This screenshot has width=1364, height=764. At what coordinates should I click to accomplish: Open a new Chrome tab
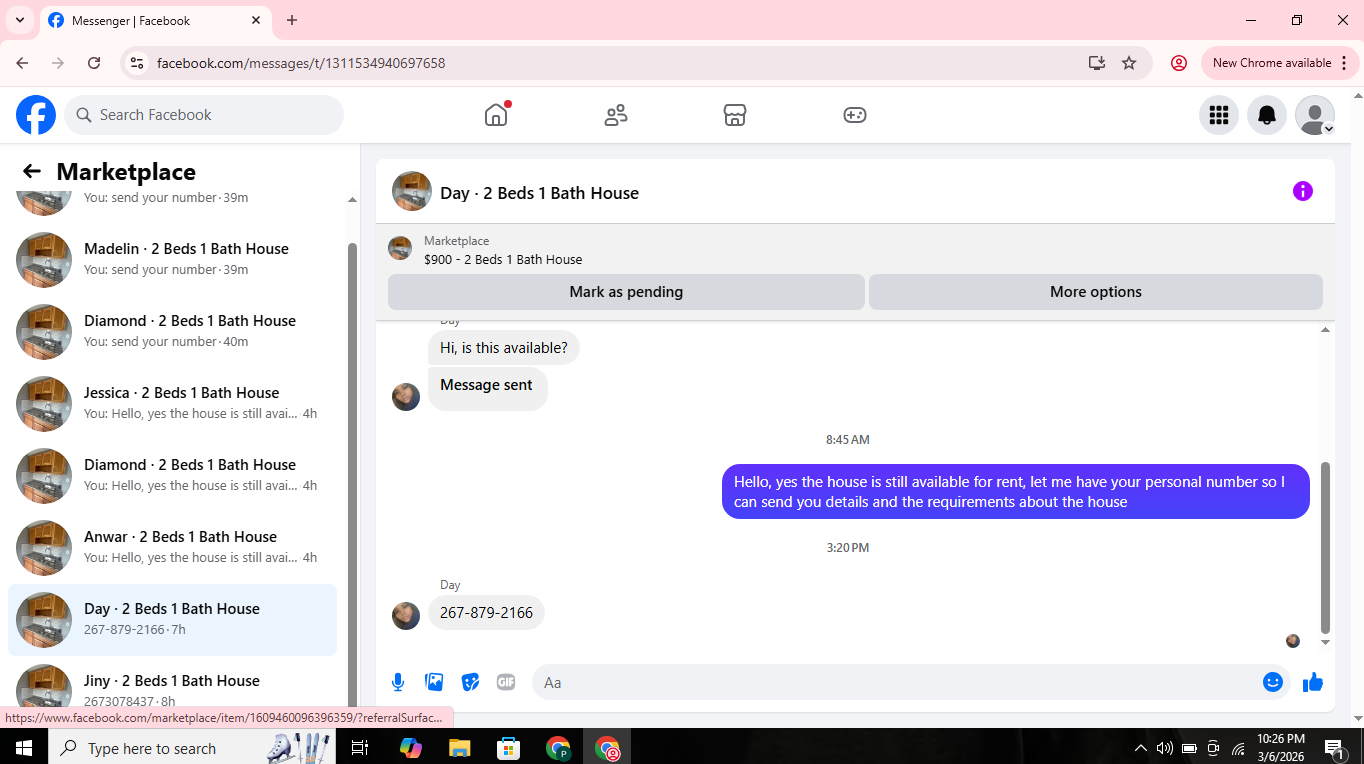pyautogui.click(x=292, y=20)
